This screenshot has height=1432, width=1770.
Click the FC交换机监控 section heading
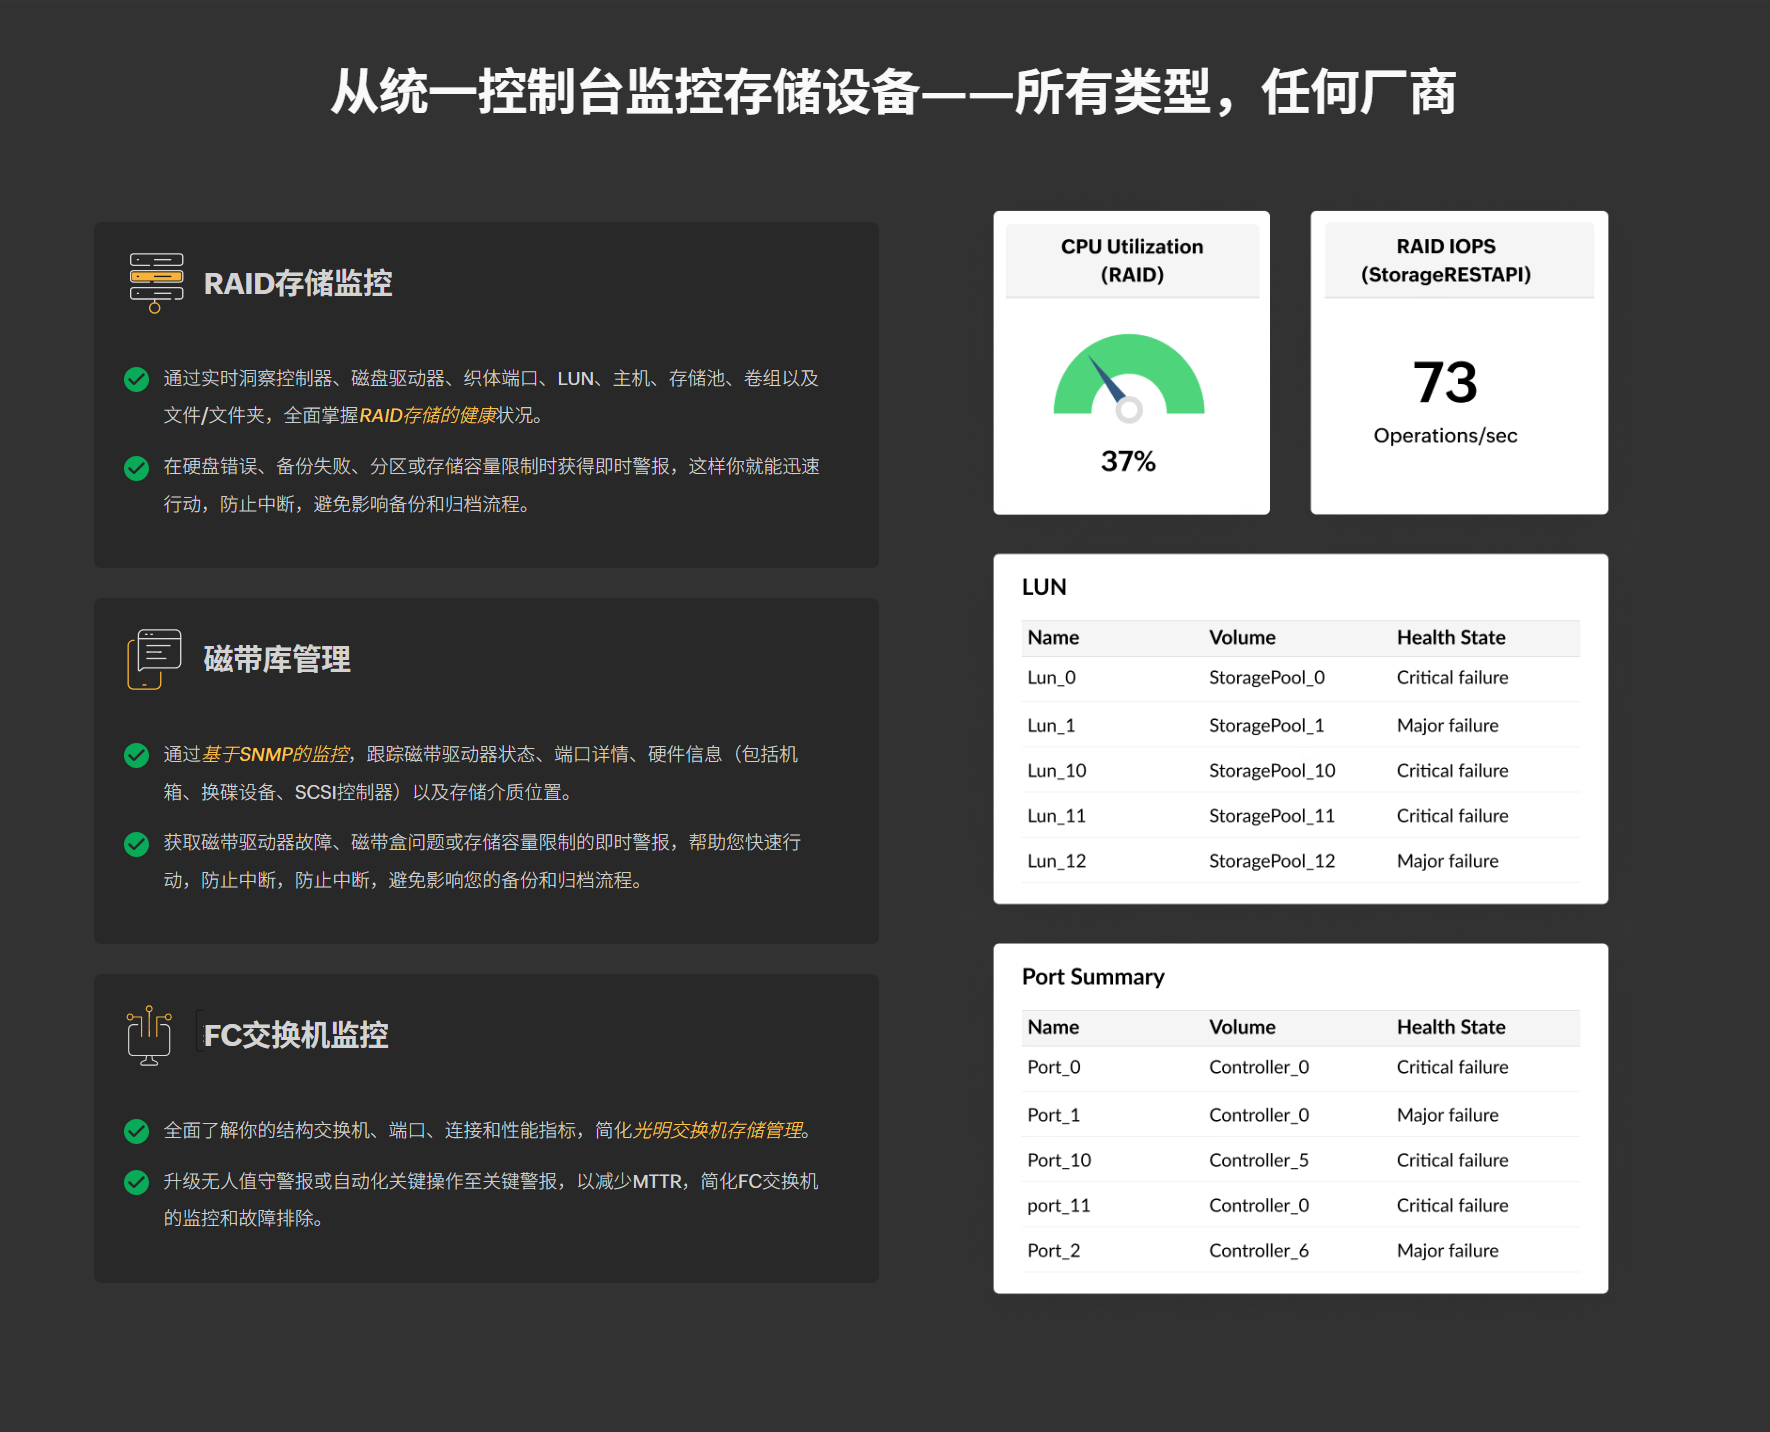[x=296, y=1035]
